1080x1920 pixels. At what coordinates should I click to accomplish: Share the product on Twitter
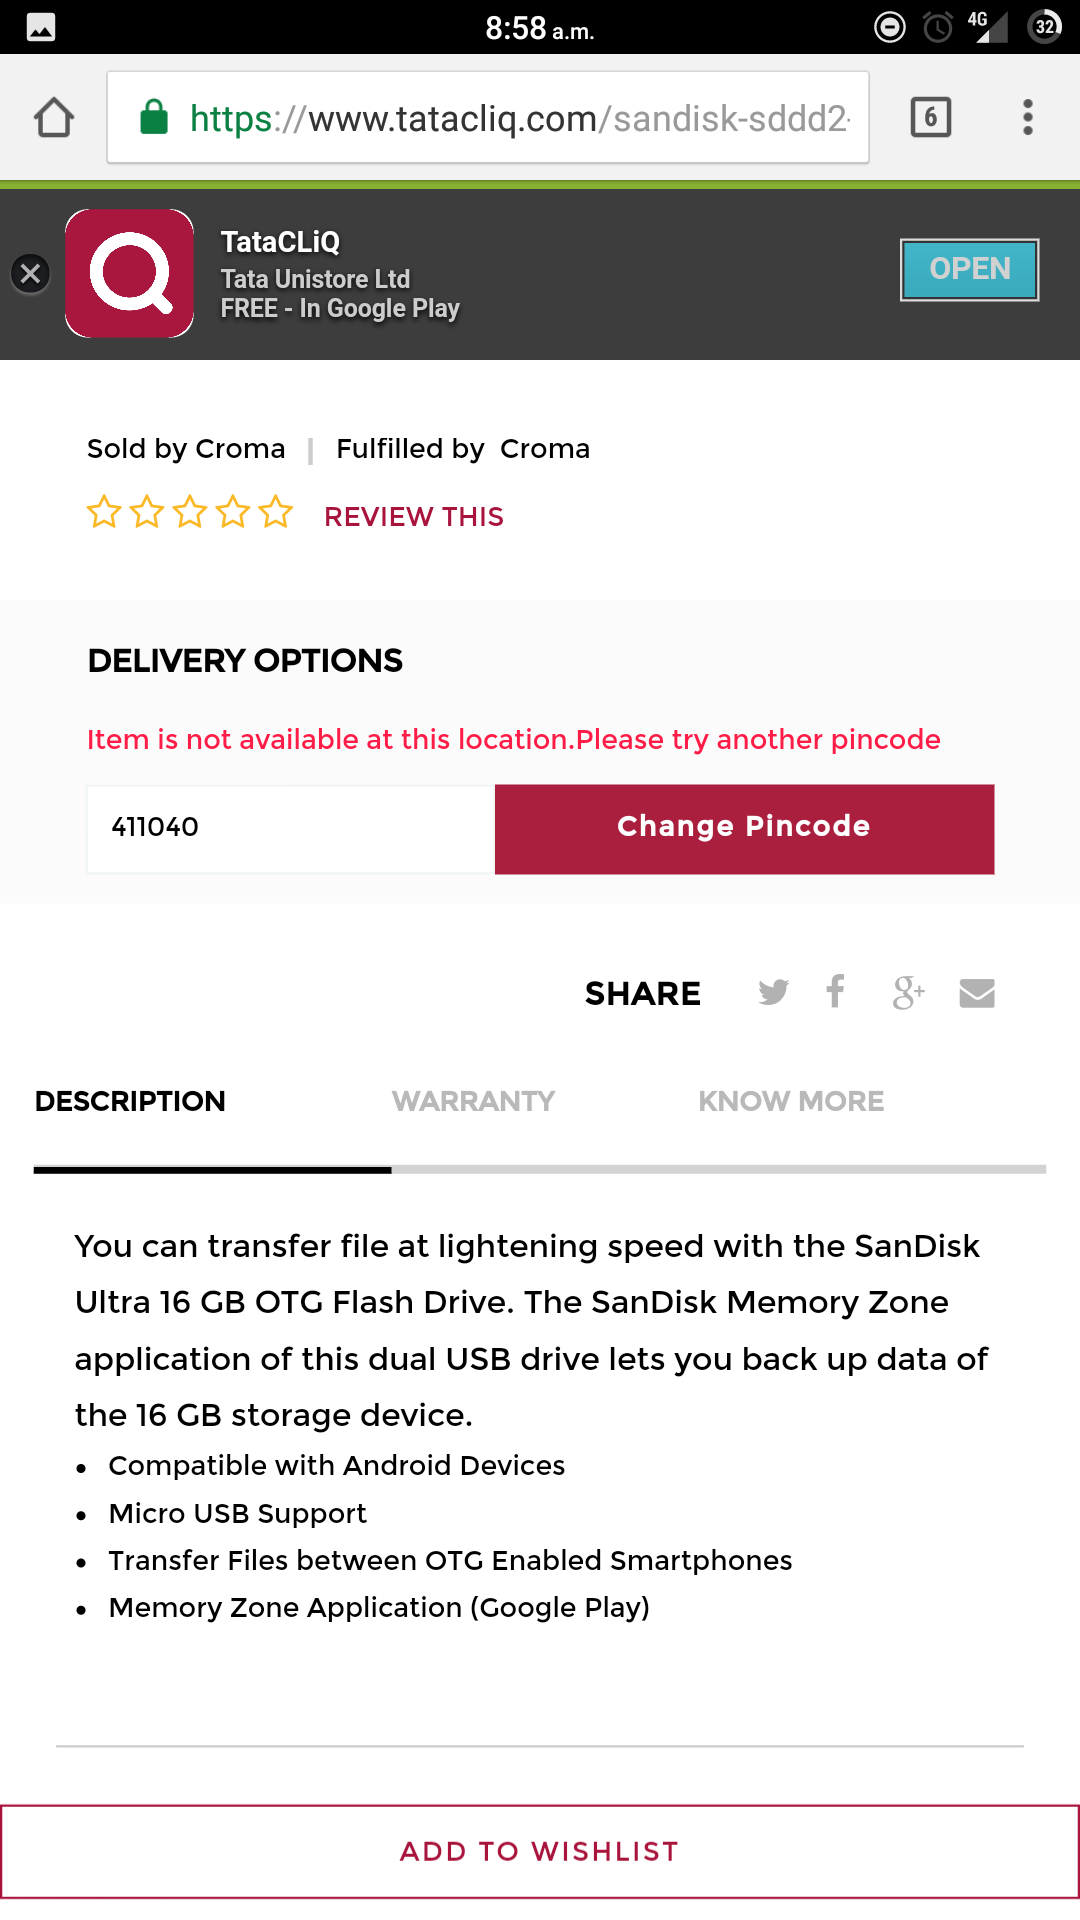tap(773, 992)
